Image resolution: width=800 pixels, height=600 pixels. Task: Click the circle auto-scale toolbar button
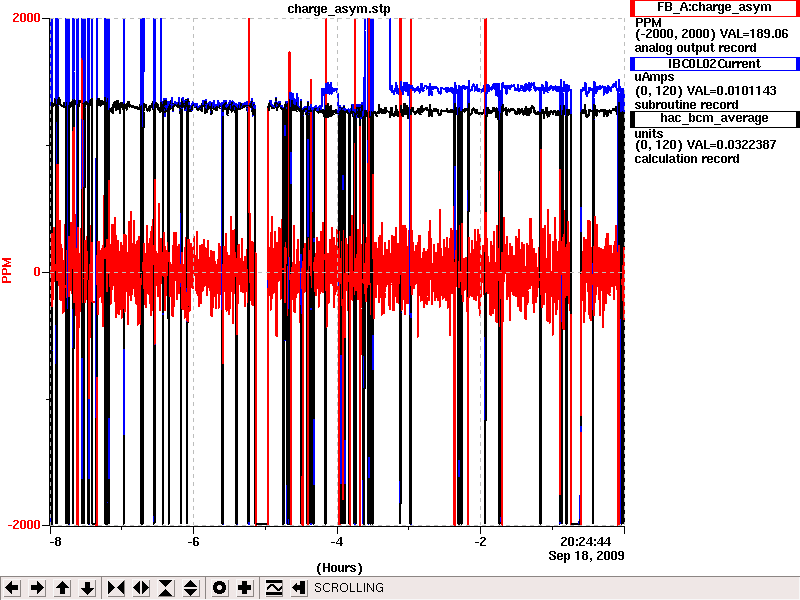(x=219, y=588)
